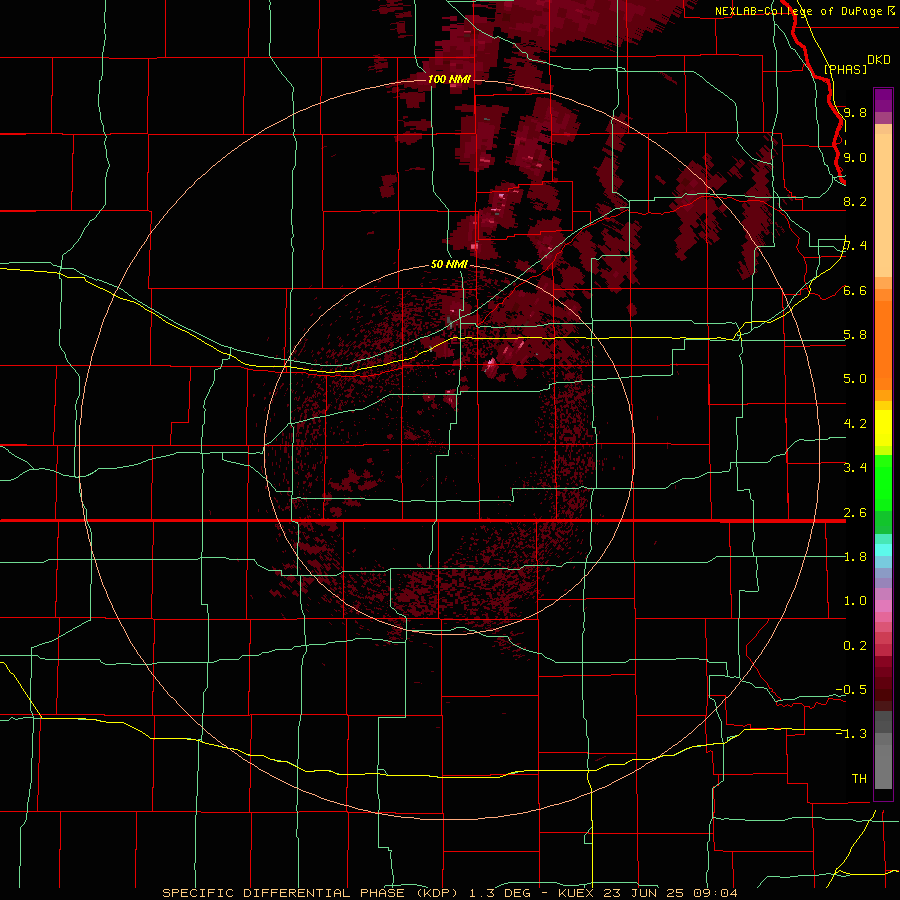This screenshot has width=900, height=900.
Task: Click the NEXLAB-College of DuPage label
Action: click(798, 11)
